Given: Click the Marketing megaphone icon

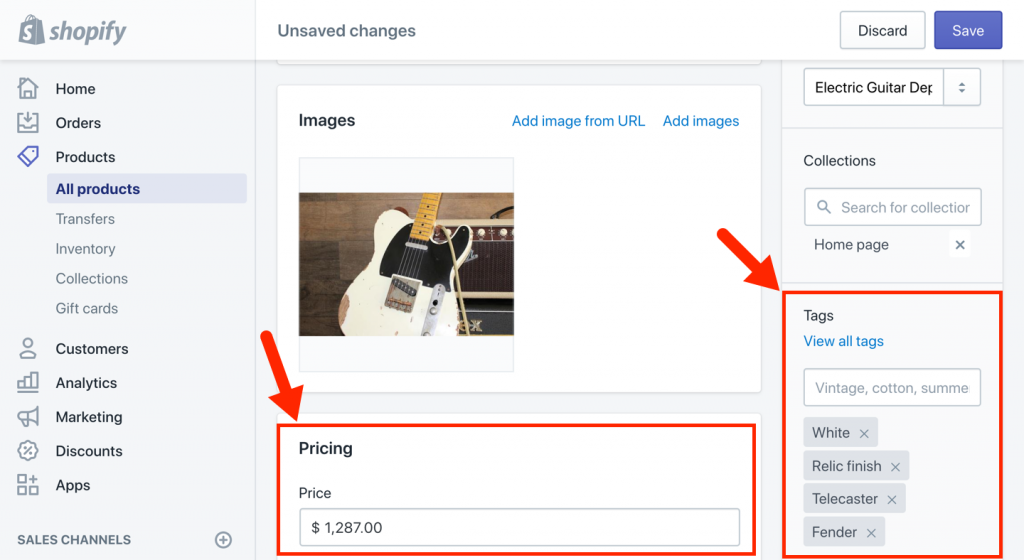Looking at the screenshot, I should point(28,417).
